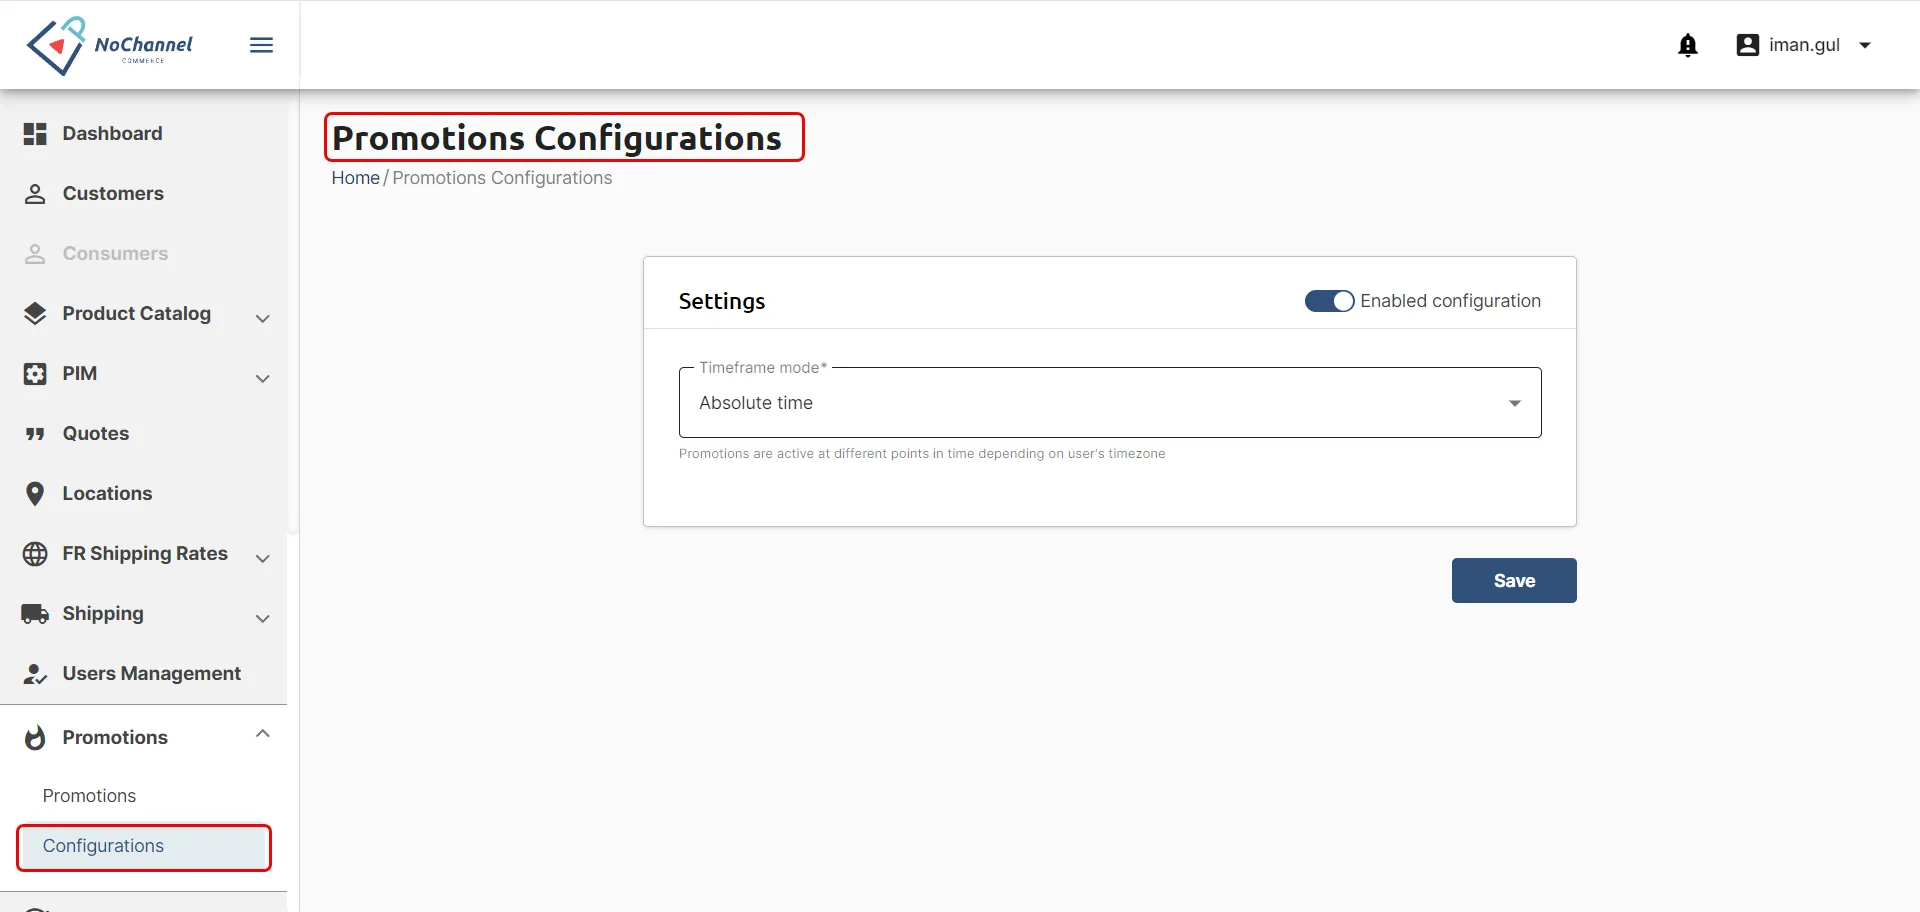Click the Promotions Configurations page title
This screenshot has width=1920, height=912.
click(x=557, y=138)
